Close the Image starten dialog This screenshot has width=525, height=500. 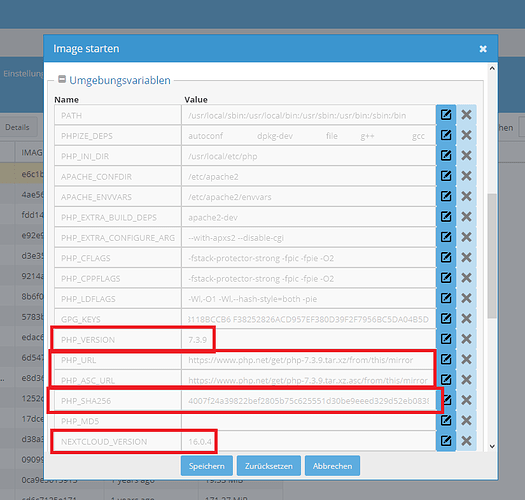point(483,49)
